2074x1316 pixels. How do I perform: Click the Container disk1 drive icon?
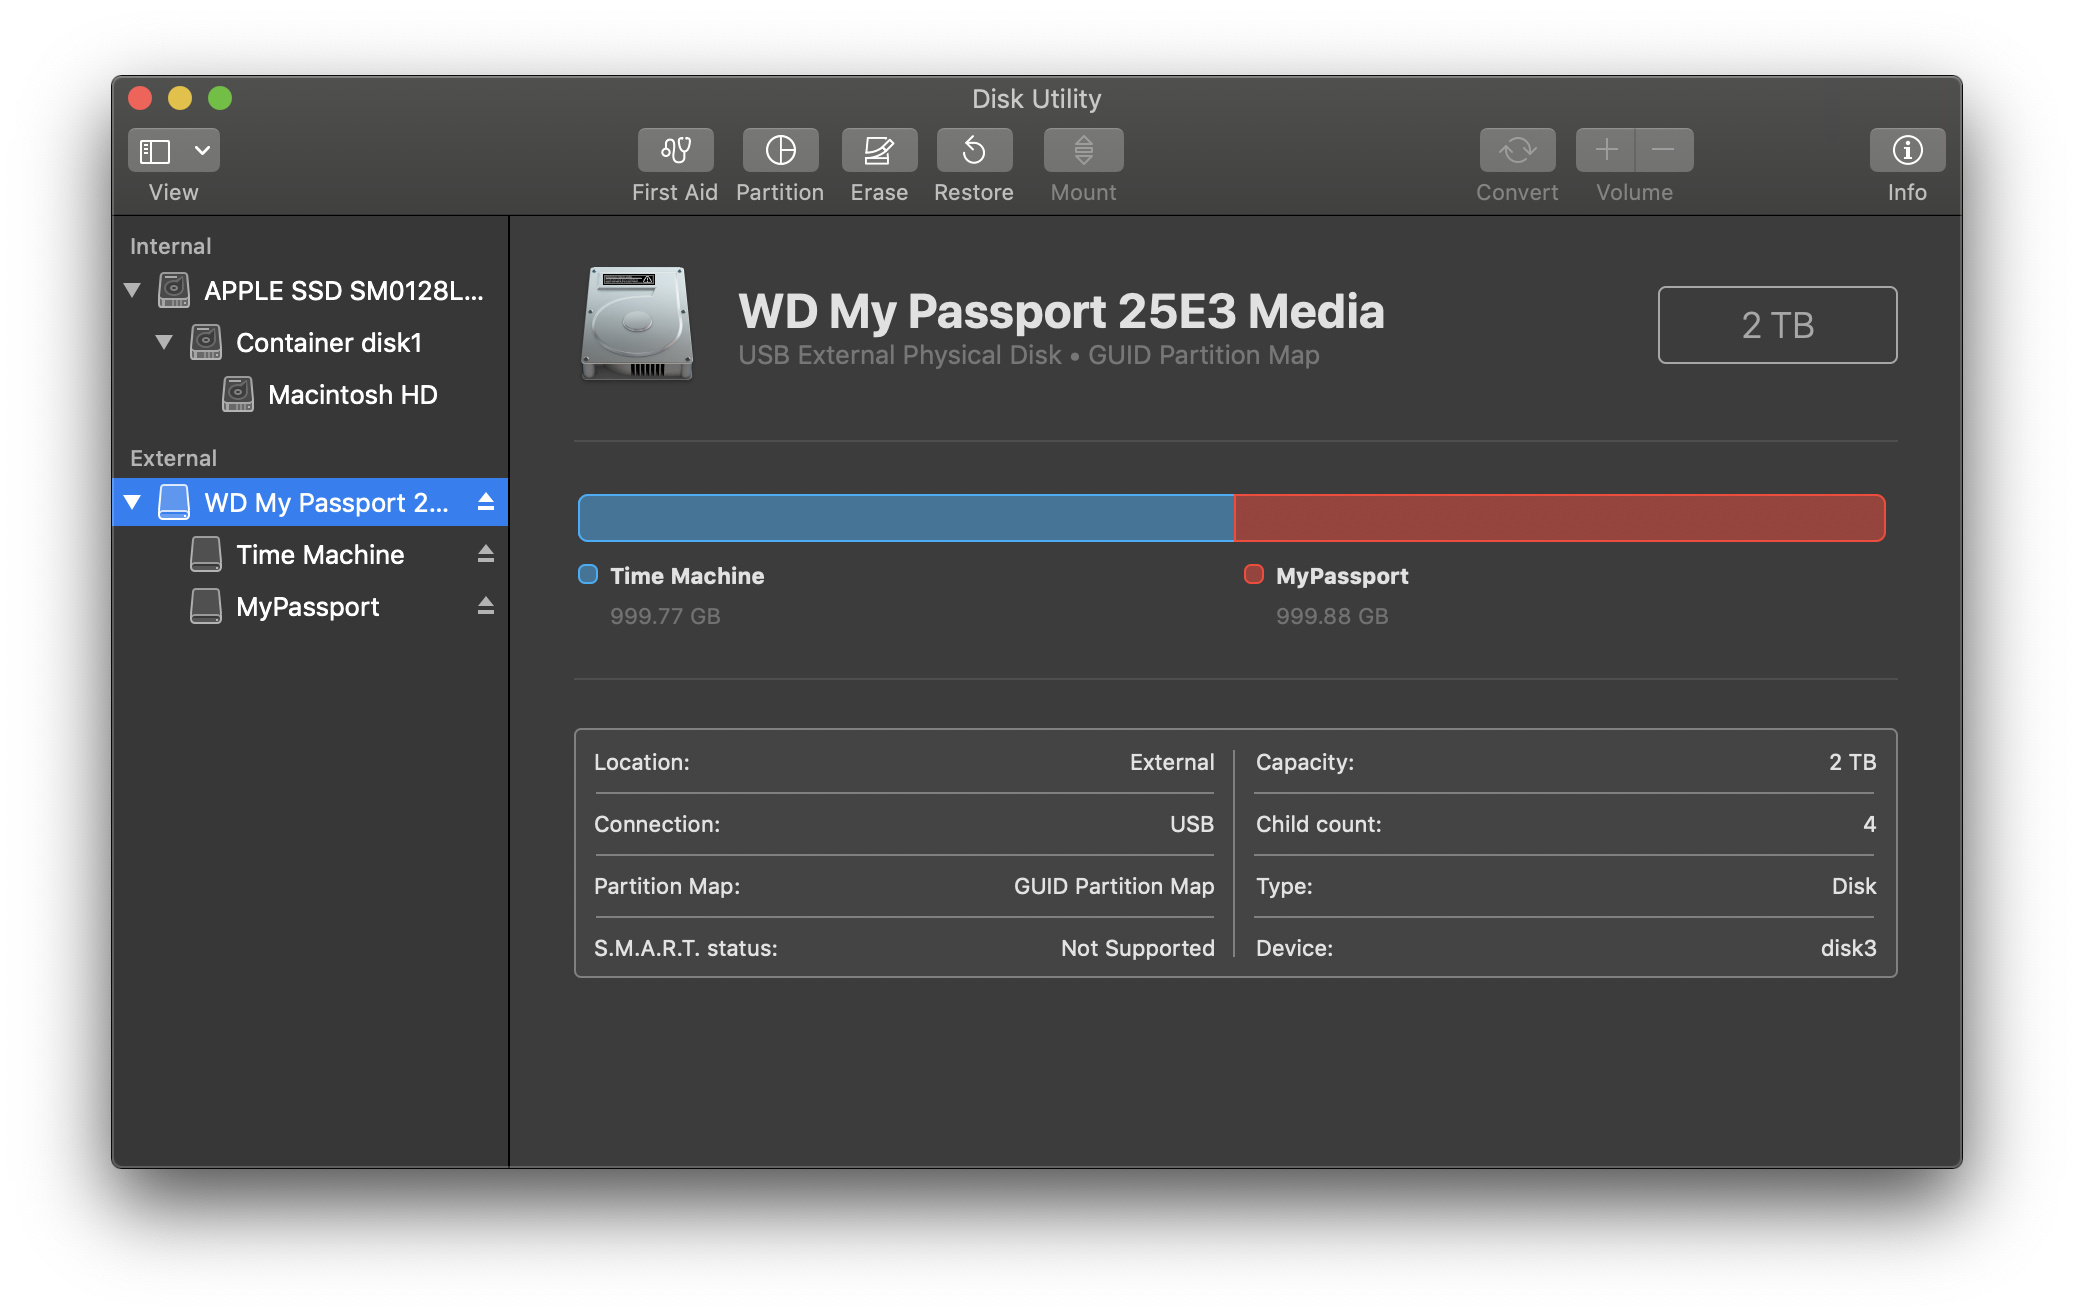206,342
